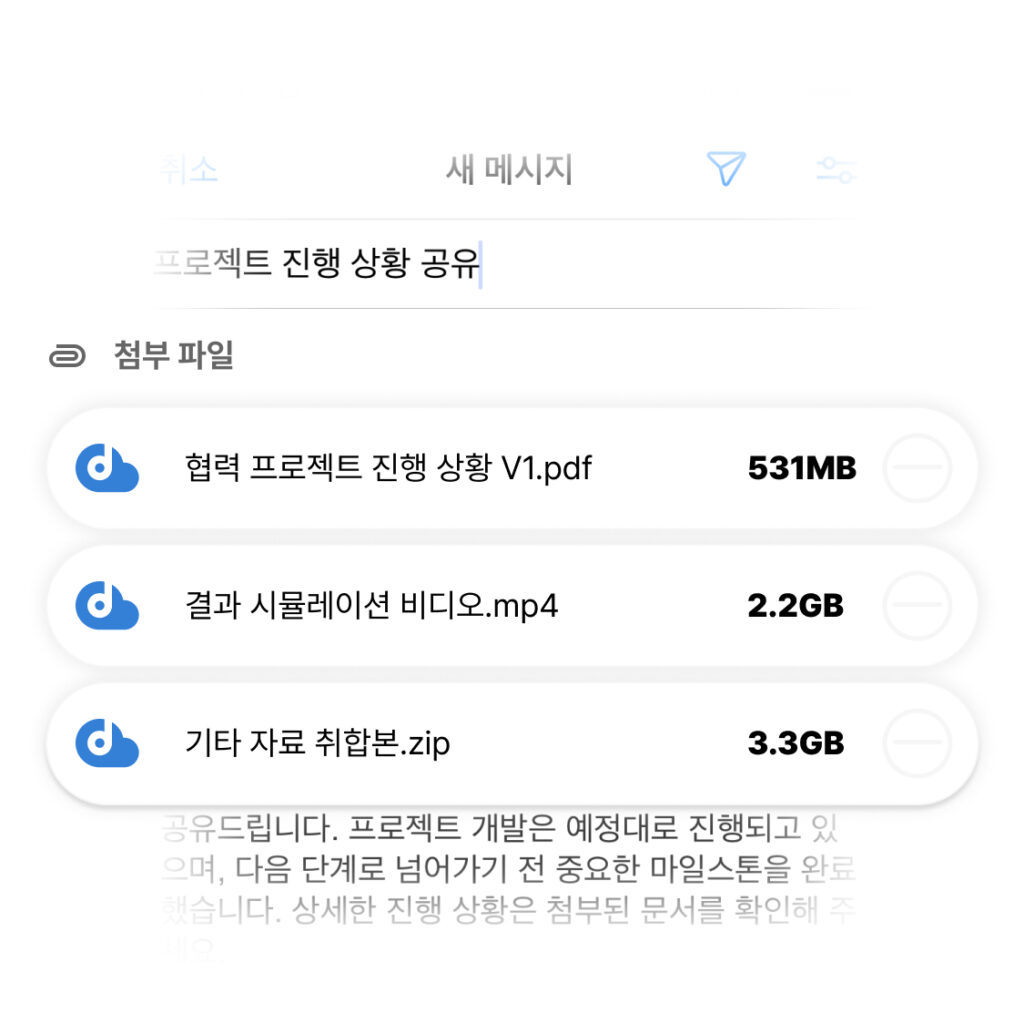Send the message with paper plane icon
Image resolution: width=1024 pixels, height=1024 pixels.
[x=726, y=168]
